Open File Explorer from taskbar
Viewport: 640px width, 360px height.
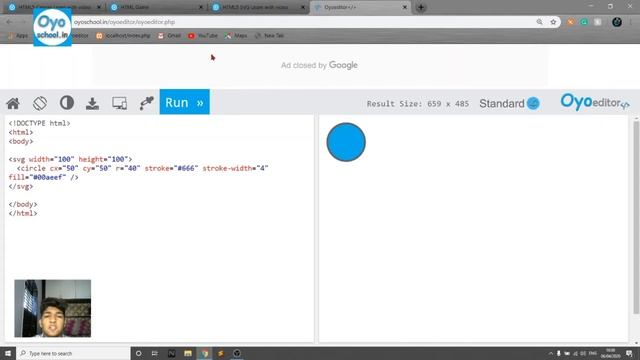188,353
